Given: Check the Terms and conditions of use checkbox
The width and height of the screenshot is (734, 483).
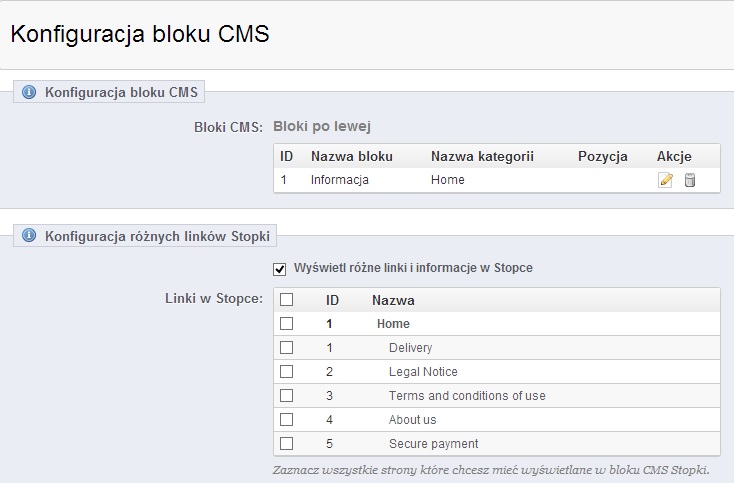Looking at the screenshot, I should tap(287, 396).
